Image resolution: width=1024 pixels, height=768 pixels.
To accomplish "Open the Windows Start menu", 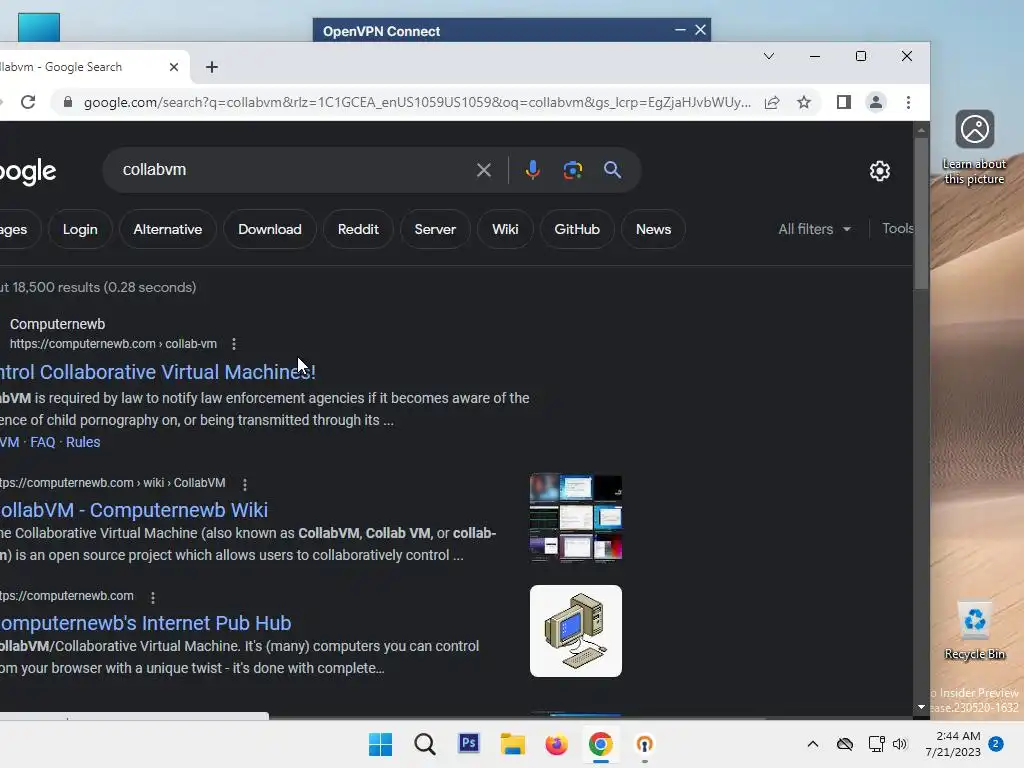I will [x=380, y=744].
